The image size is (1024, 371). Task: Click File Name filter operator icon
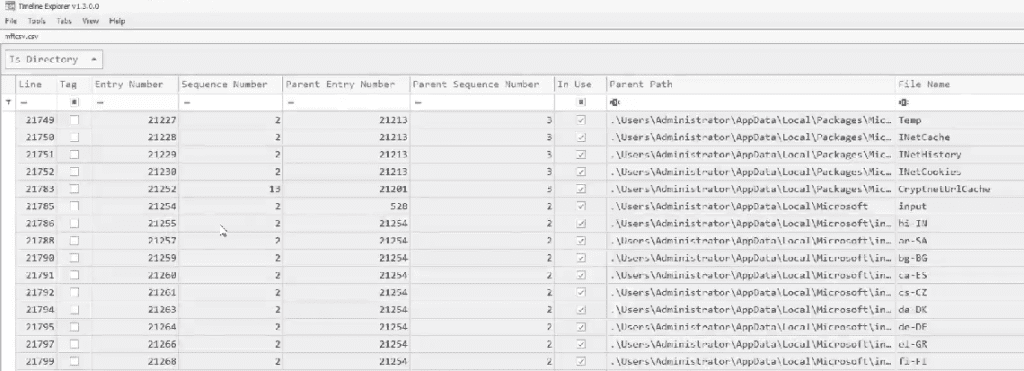pos(904,103)
